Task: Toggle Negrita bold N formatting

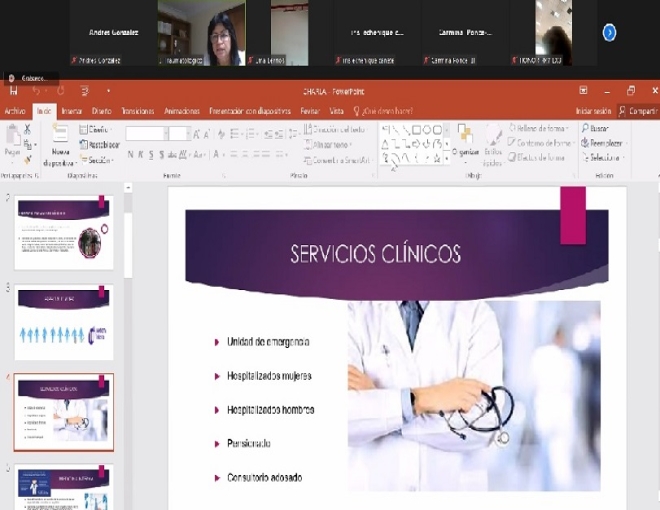Action: click(130, 154)
